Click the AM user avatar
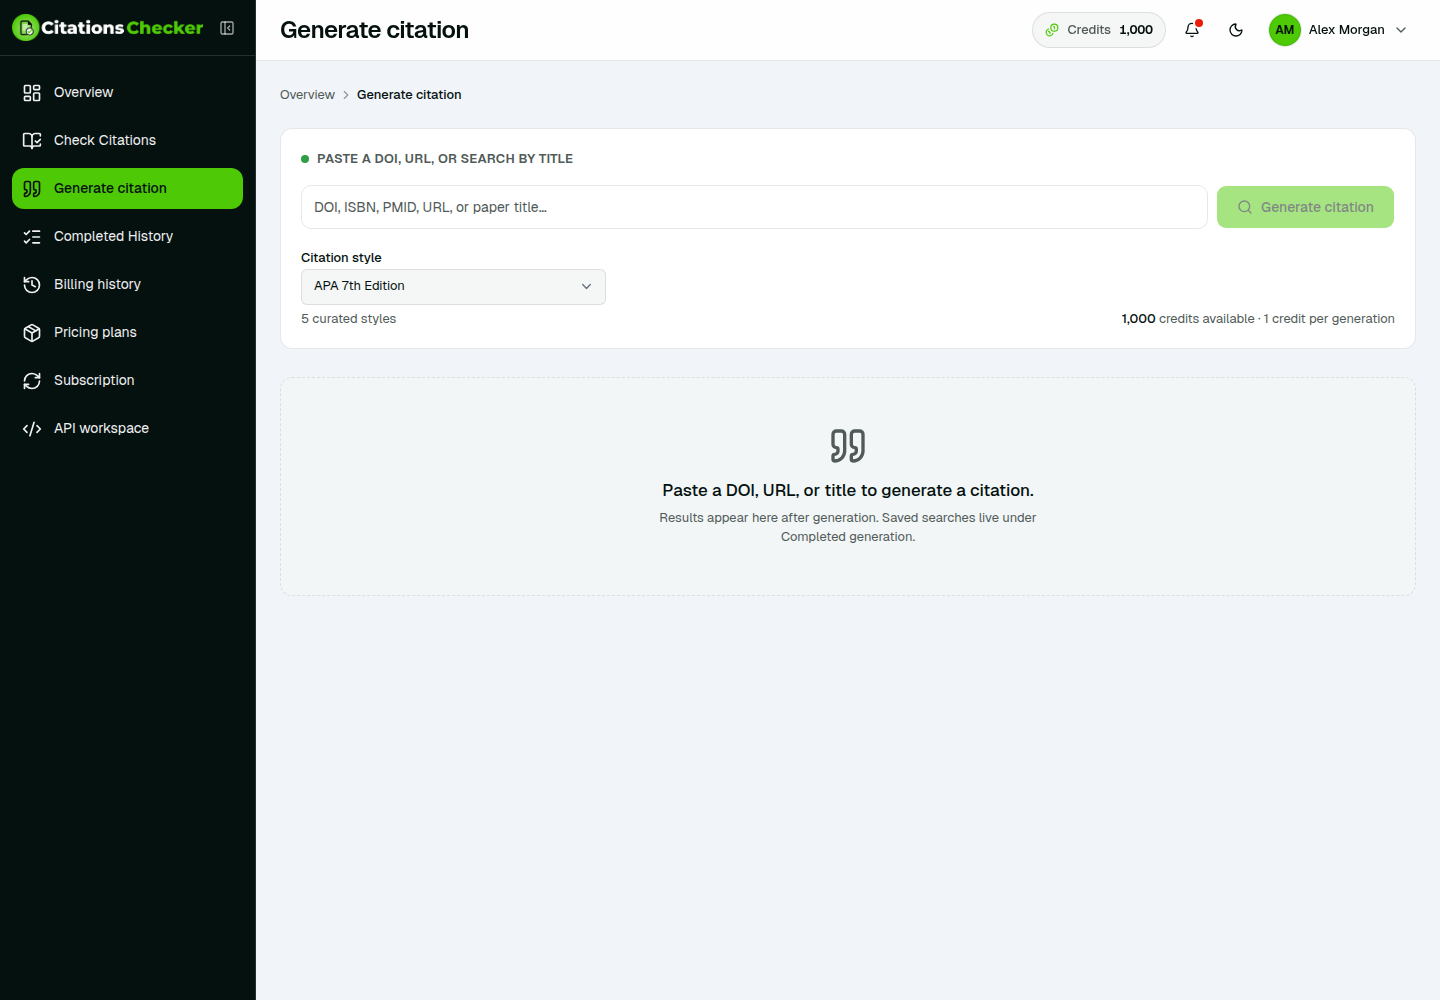This screenshot has width=1440, height=1000. point(1285,30)
